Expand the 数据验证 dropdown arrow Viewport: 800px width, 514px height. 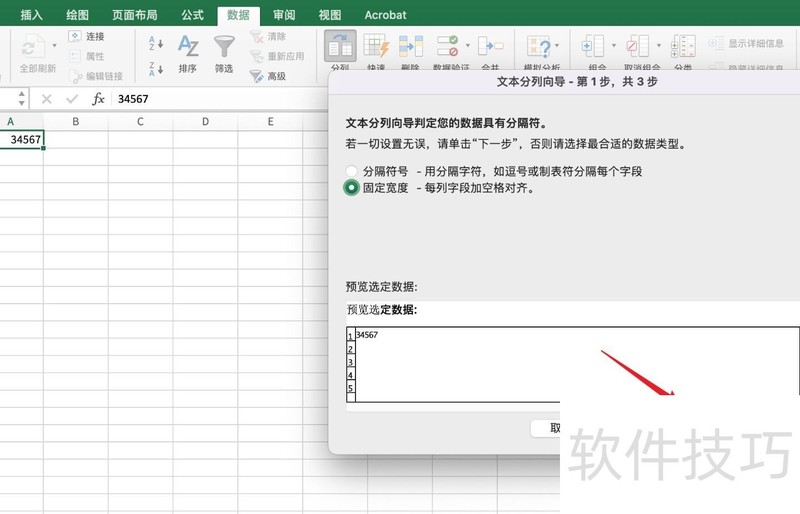tap(467, 45)
